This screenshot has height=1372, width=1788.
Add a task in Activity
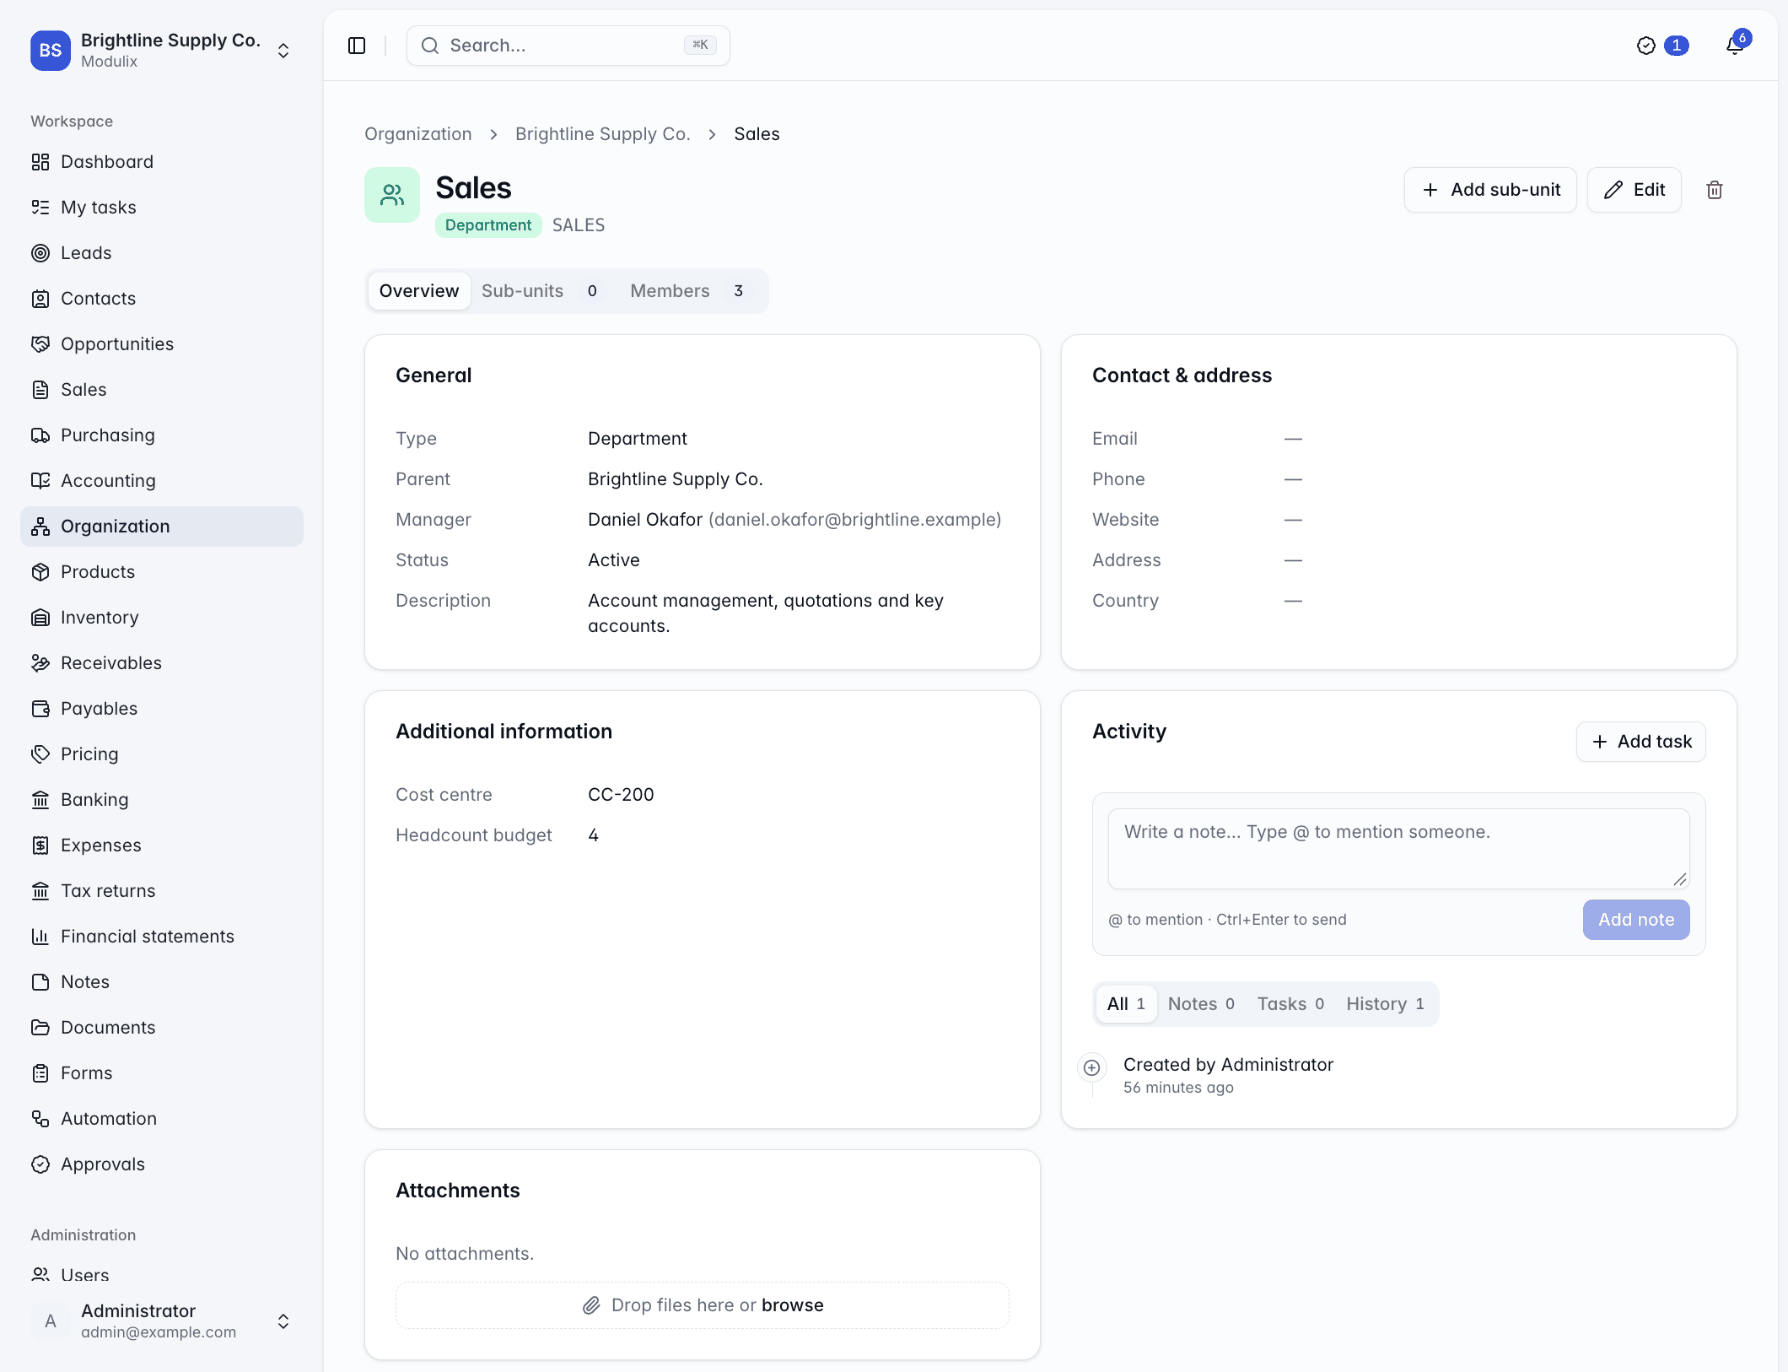coord(1641,742)
